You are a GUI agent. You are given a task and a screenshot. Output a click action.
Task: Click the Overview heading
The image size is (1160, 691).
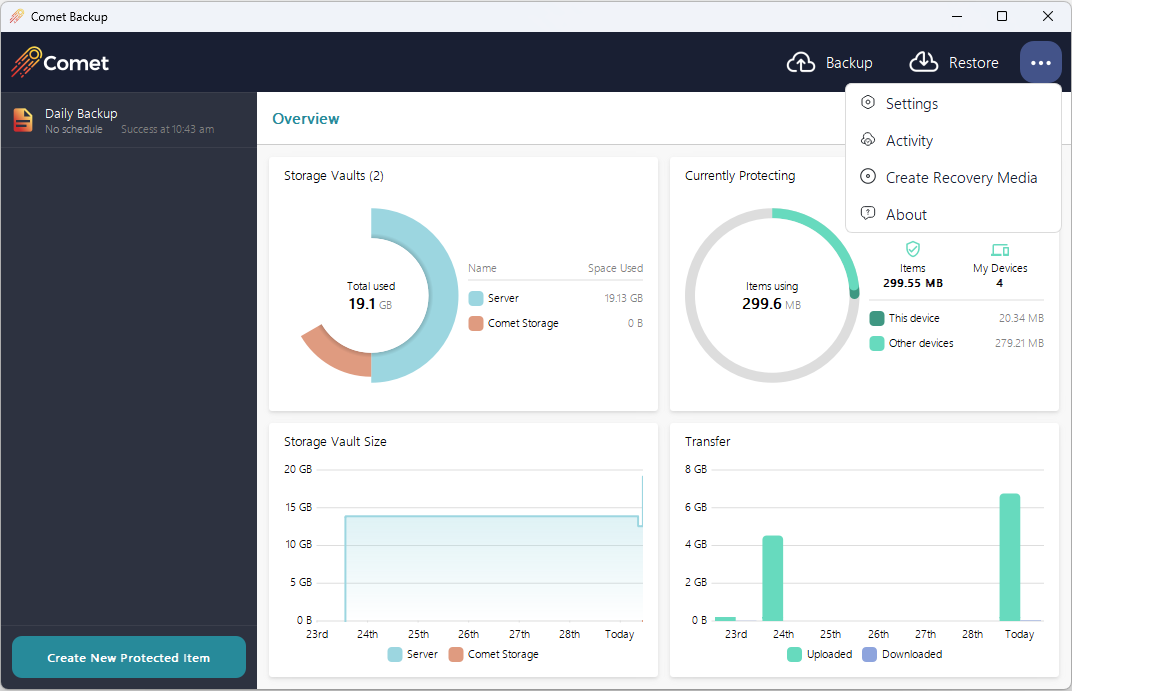pyautogui.click(x=306, y=118)
